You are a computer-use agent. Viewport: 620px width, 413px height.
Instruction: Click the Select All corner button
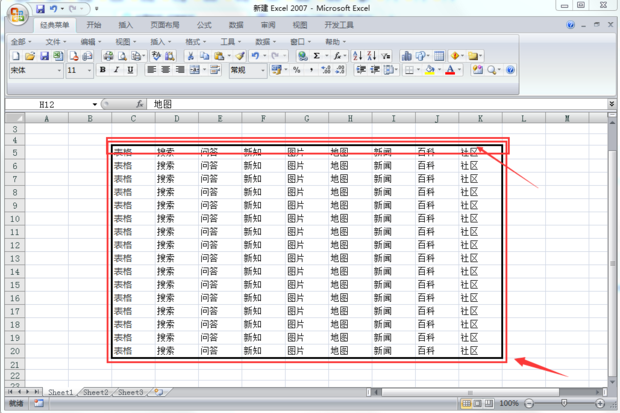(x=15, y=118)
